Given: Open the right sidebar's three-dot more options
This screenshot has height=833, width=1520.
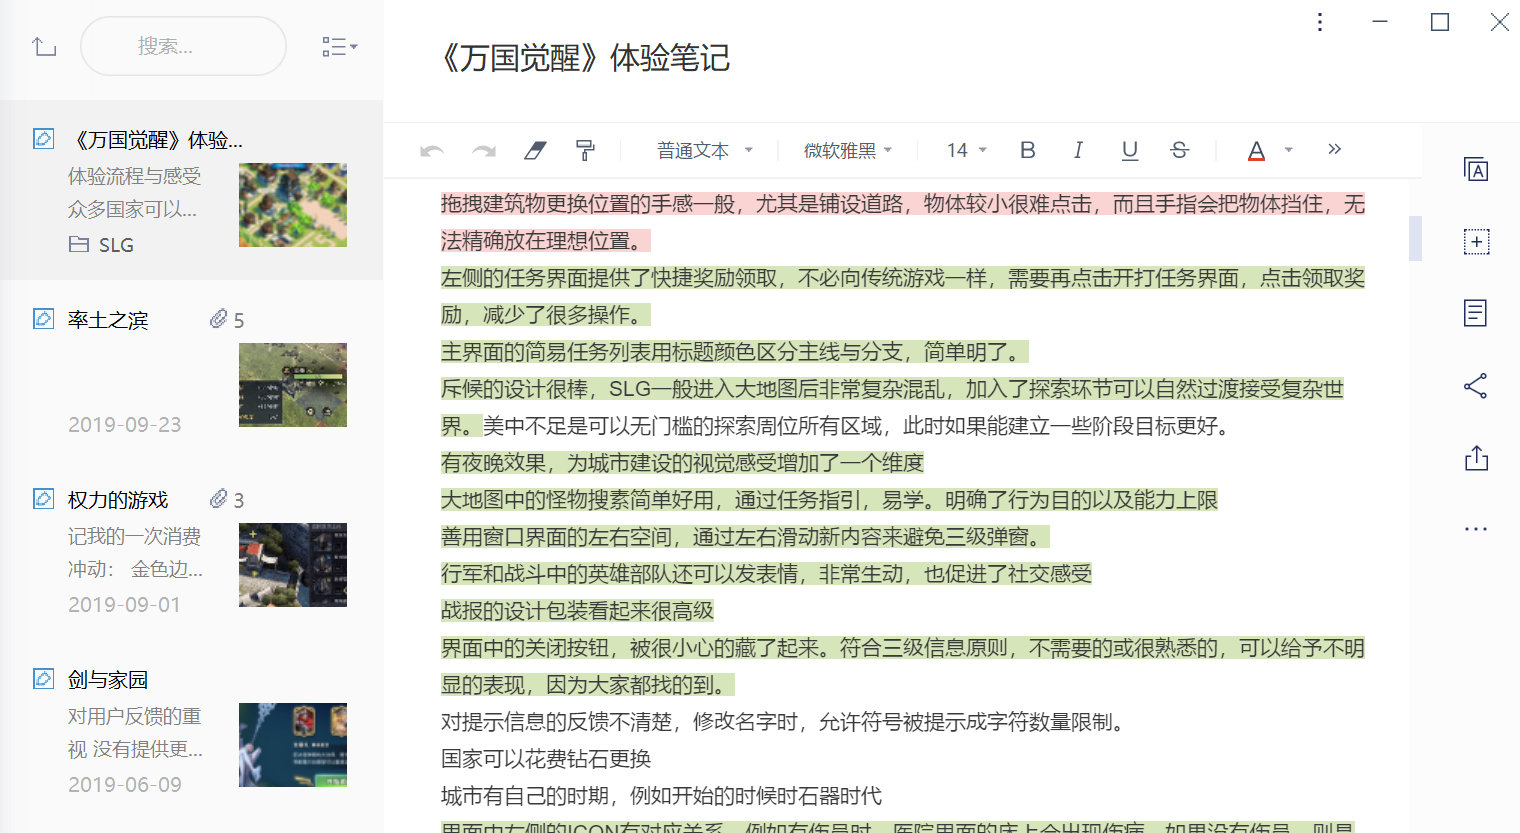Looking at the screenshot, I should pyautogui.click(x=1476, y=529).
